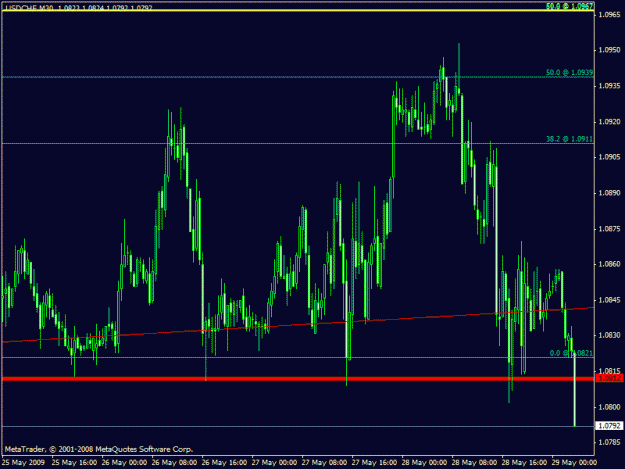Click the "27 May 08:00" time axis label
625x469 pixels.
click(x=324, y=462)
